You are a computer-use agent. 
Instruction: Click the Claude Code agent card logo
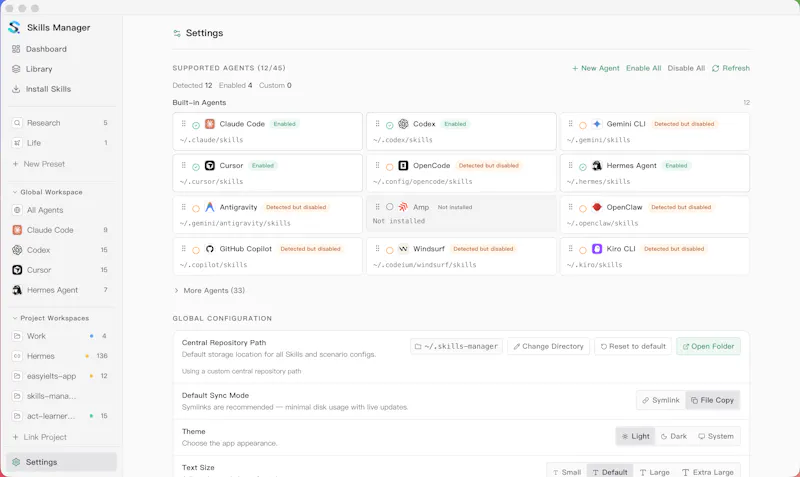click(210, 124)
